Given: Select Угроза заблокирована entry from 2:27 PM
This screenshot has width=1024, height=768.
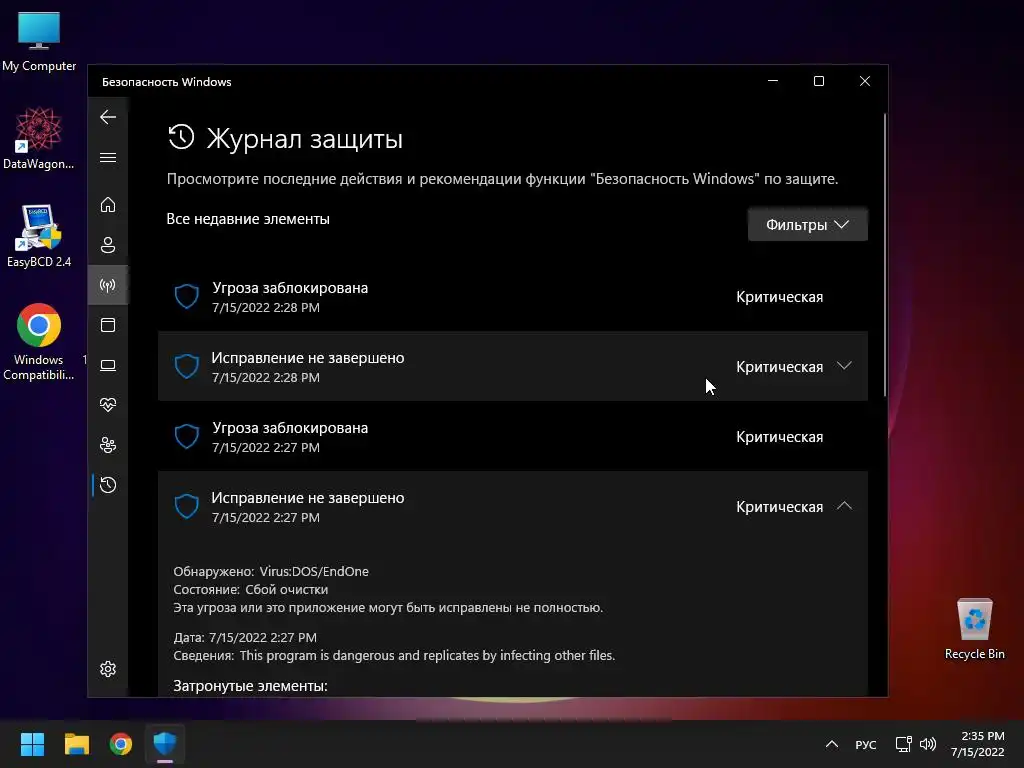Looking at the screenshot, I should 513,437.
